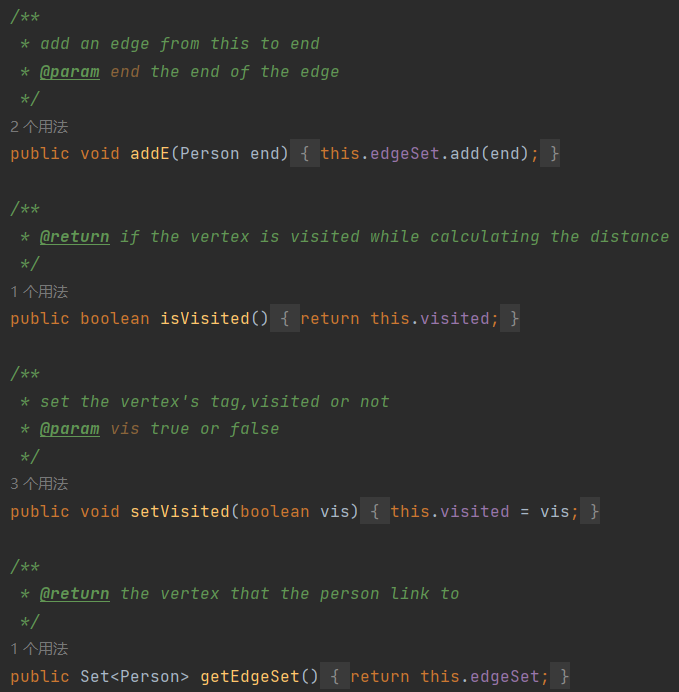Open the usages hint above addE method

pyautogui.click(x=39, y=127)
